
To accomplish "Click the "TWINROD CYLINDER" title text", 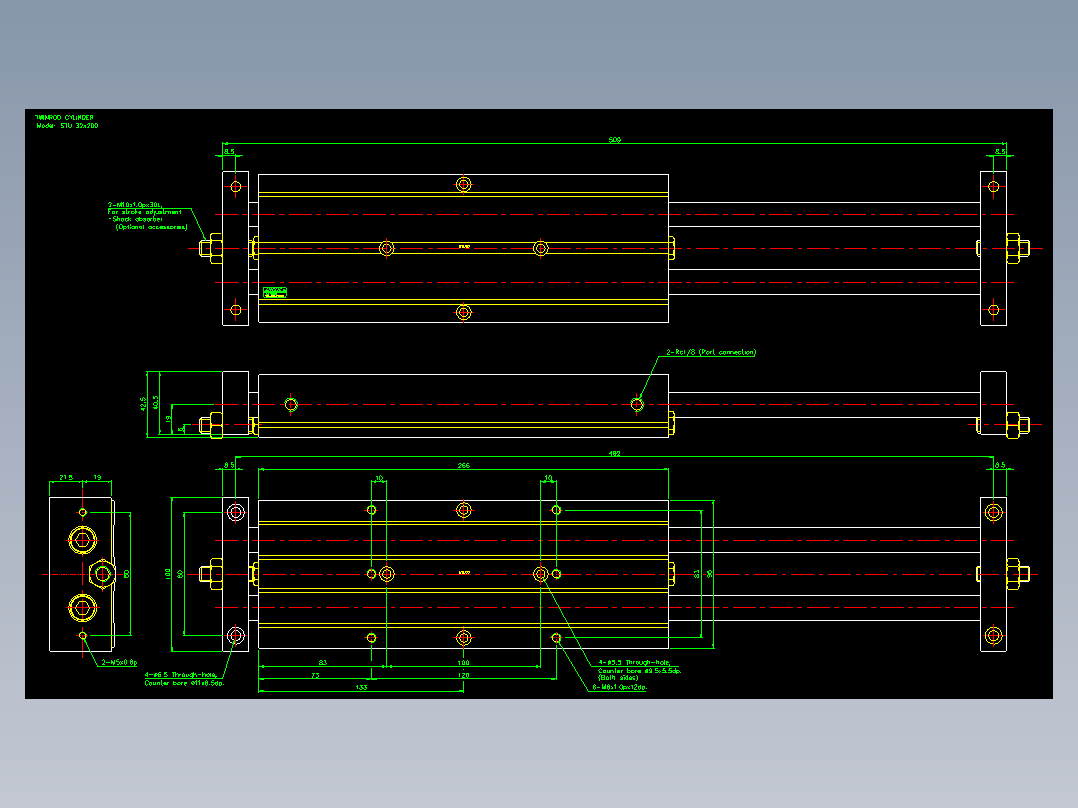I will coord(64,118).
